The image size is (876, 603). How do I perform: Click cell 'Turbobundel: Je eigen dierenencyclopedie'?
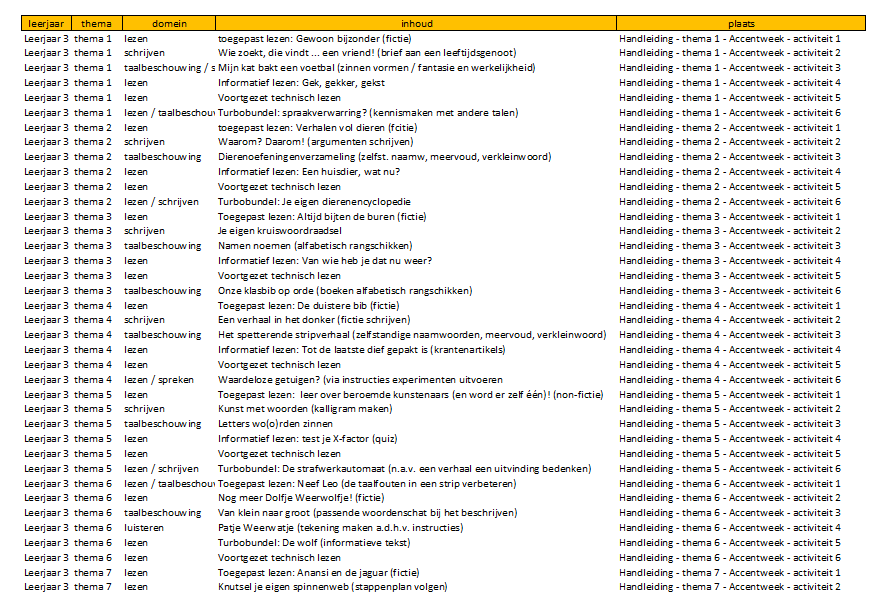click(x=314, y=202)
